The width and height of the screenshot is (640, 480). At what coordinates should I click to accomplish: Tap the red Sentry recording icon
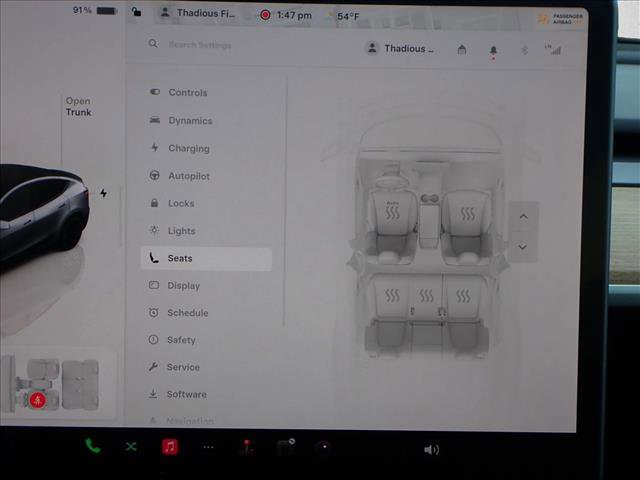click(265, 15)
